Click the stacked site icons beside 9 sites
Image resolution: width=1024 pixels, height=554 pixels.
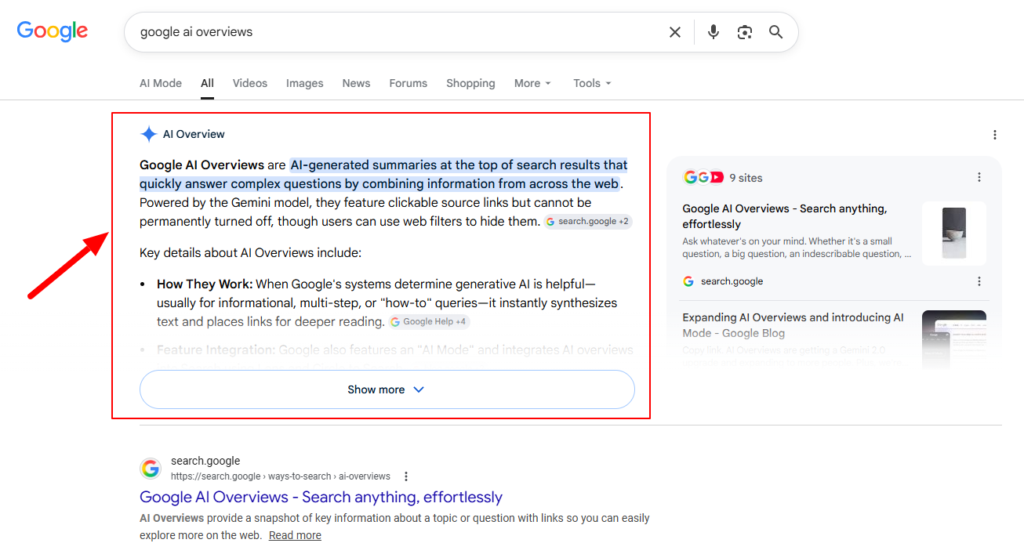click(x=703, y=177)
